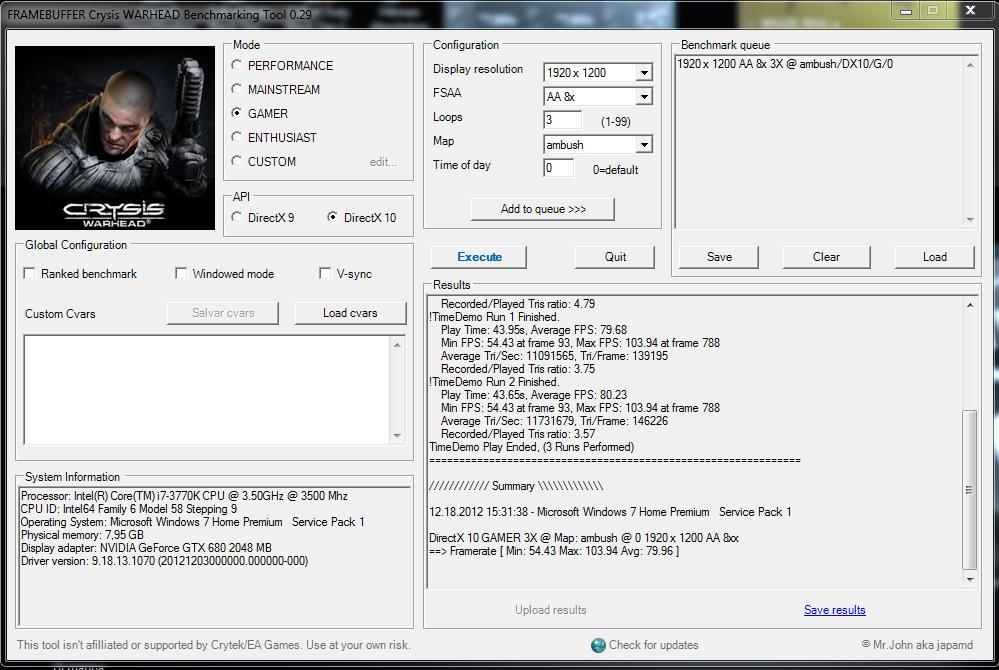Select the queued 1920 x 1200 AA 8x entry
The width and height of the screenshot is (999, 670).
click(x=785, y=64)
